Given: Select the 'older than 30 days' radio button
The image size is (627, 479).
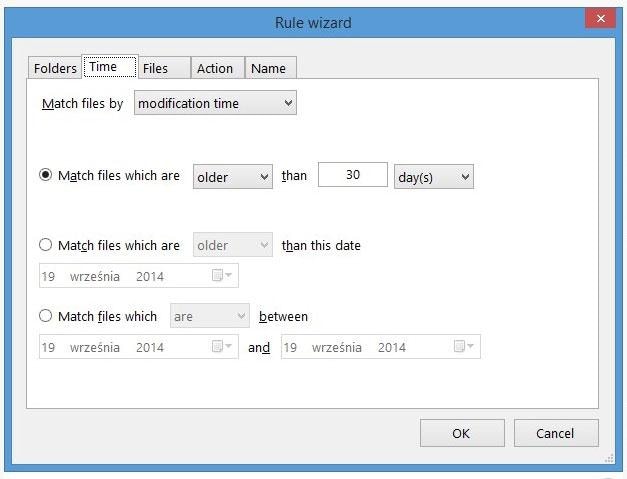Looking at the screenshot, I should 45,175.
